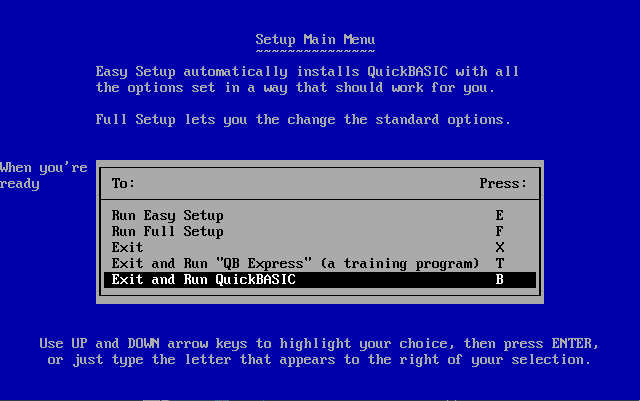The height and width of the screenshot is (401, 640).
Task: Click "(a training program)" text in the menu
Action: (x=399, y=264)
